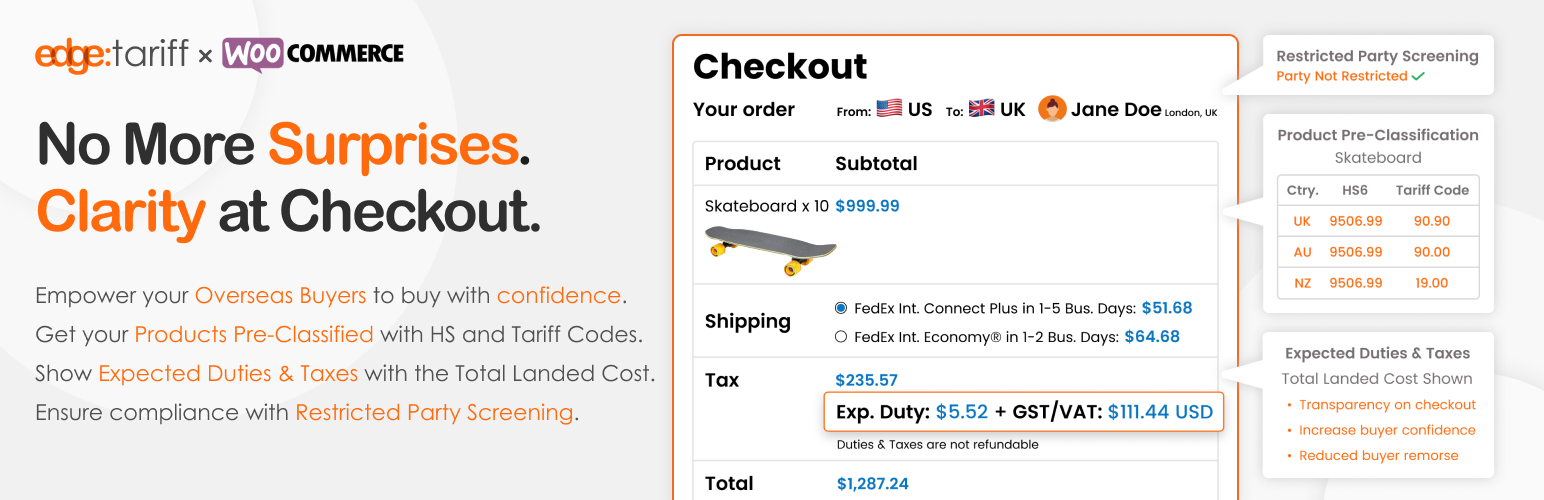Screen dimensions: 1544x500
Task: Click the skateboard product image
Action: point(771,250)
